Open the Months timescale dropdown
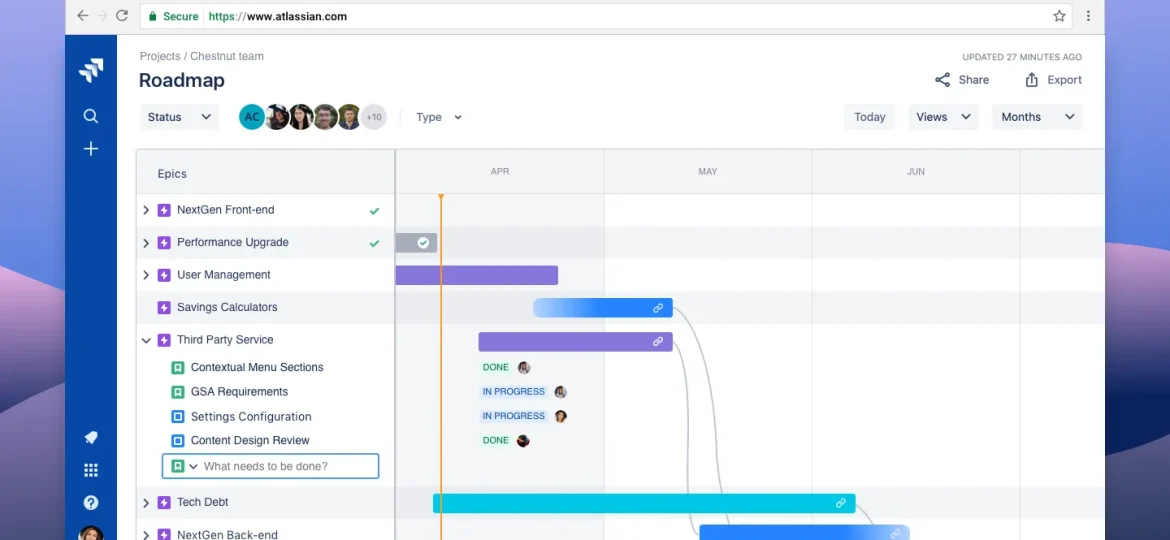 (1037, 117)
